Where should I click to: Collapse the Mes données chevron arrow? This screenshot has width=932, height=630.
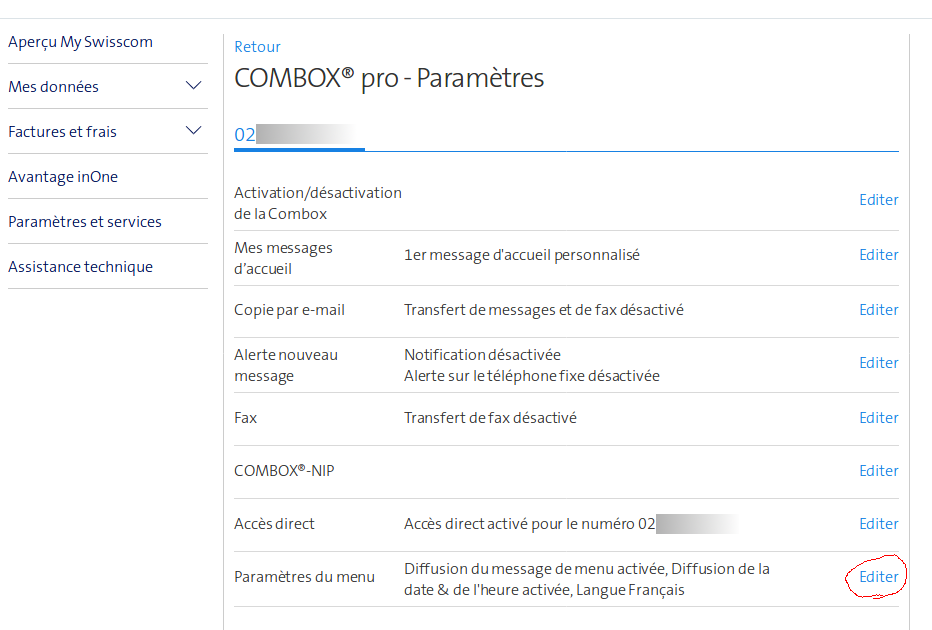[x=192, y=86]
